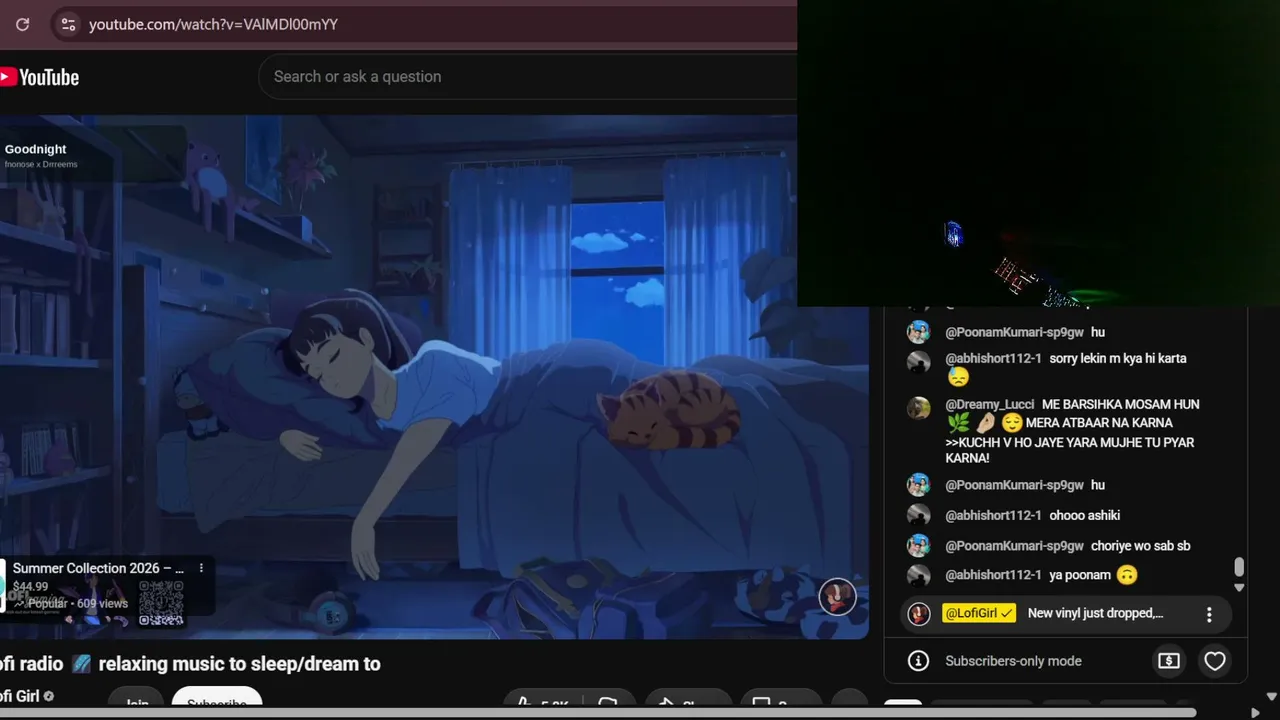Click the verified badge beside Lofi Girl
The width and height of the screenshot is (1280, 720).
(x=49, y=696)
